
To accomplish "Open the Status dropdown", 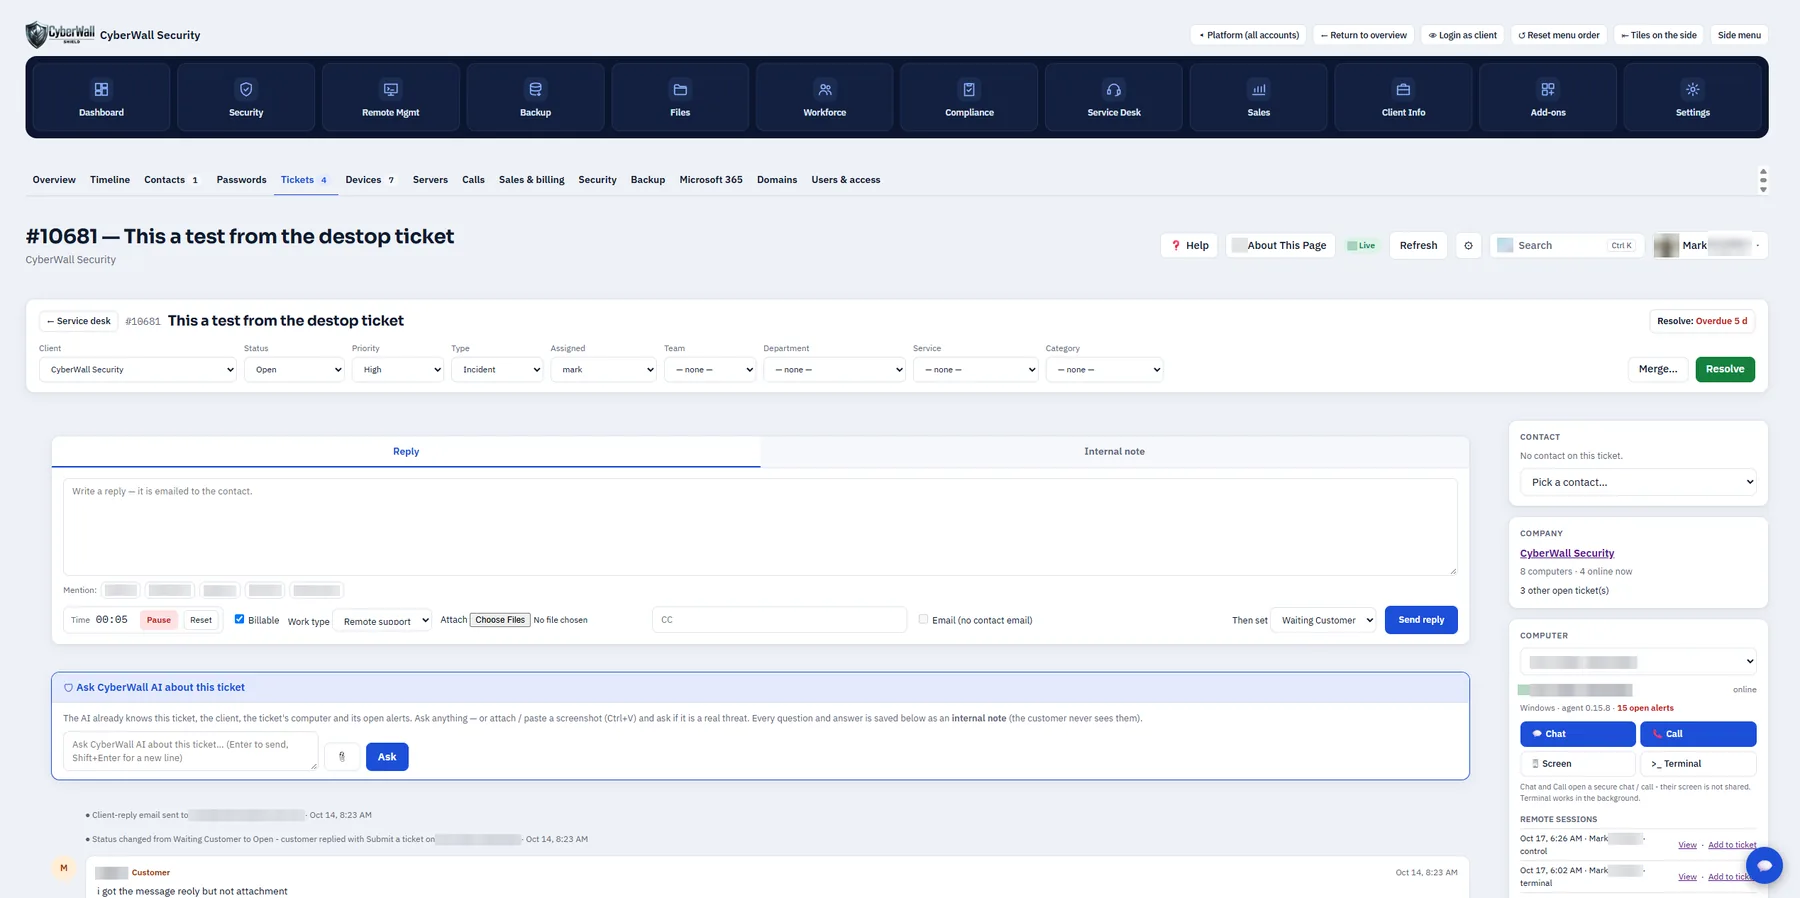I will [294, 370].
